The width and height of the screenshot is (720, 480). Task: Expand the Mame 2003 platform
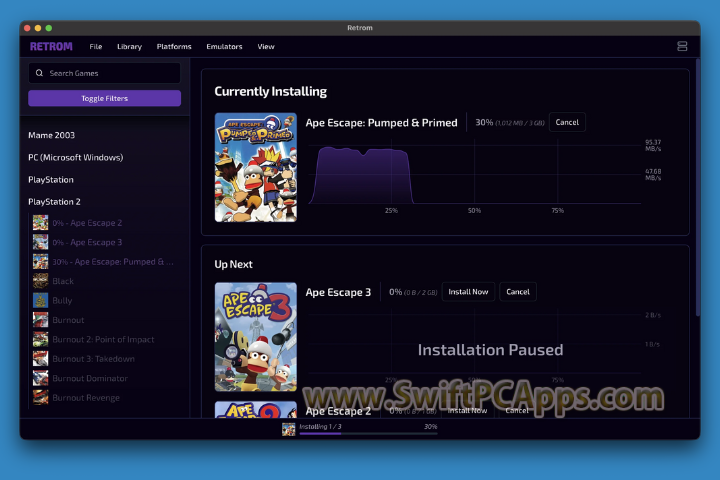coord(51,135)
